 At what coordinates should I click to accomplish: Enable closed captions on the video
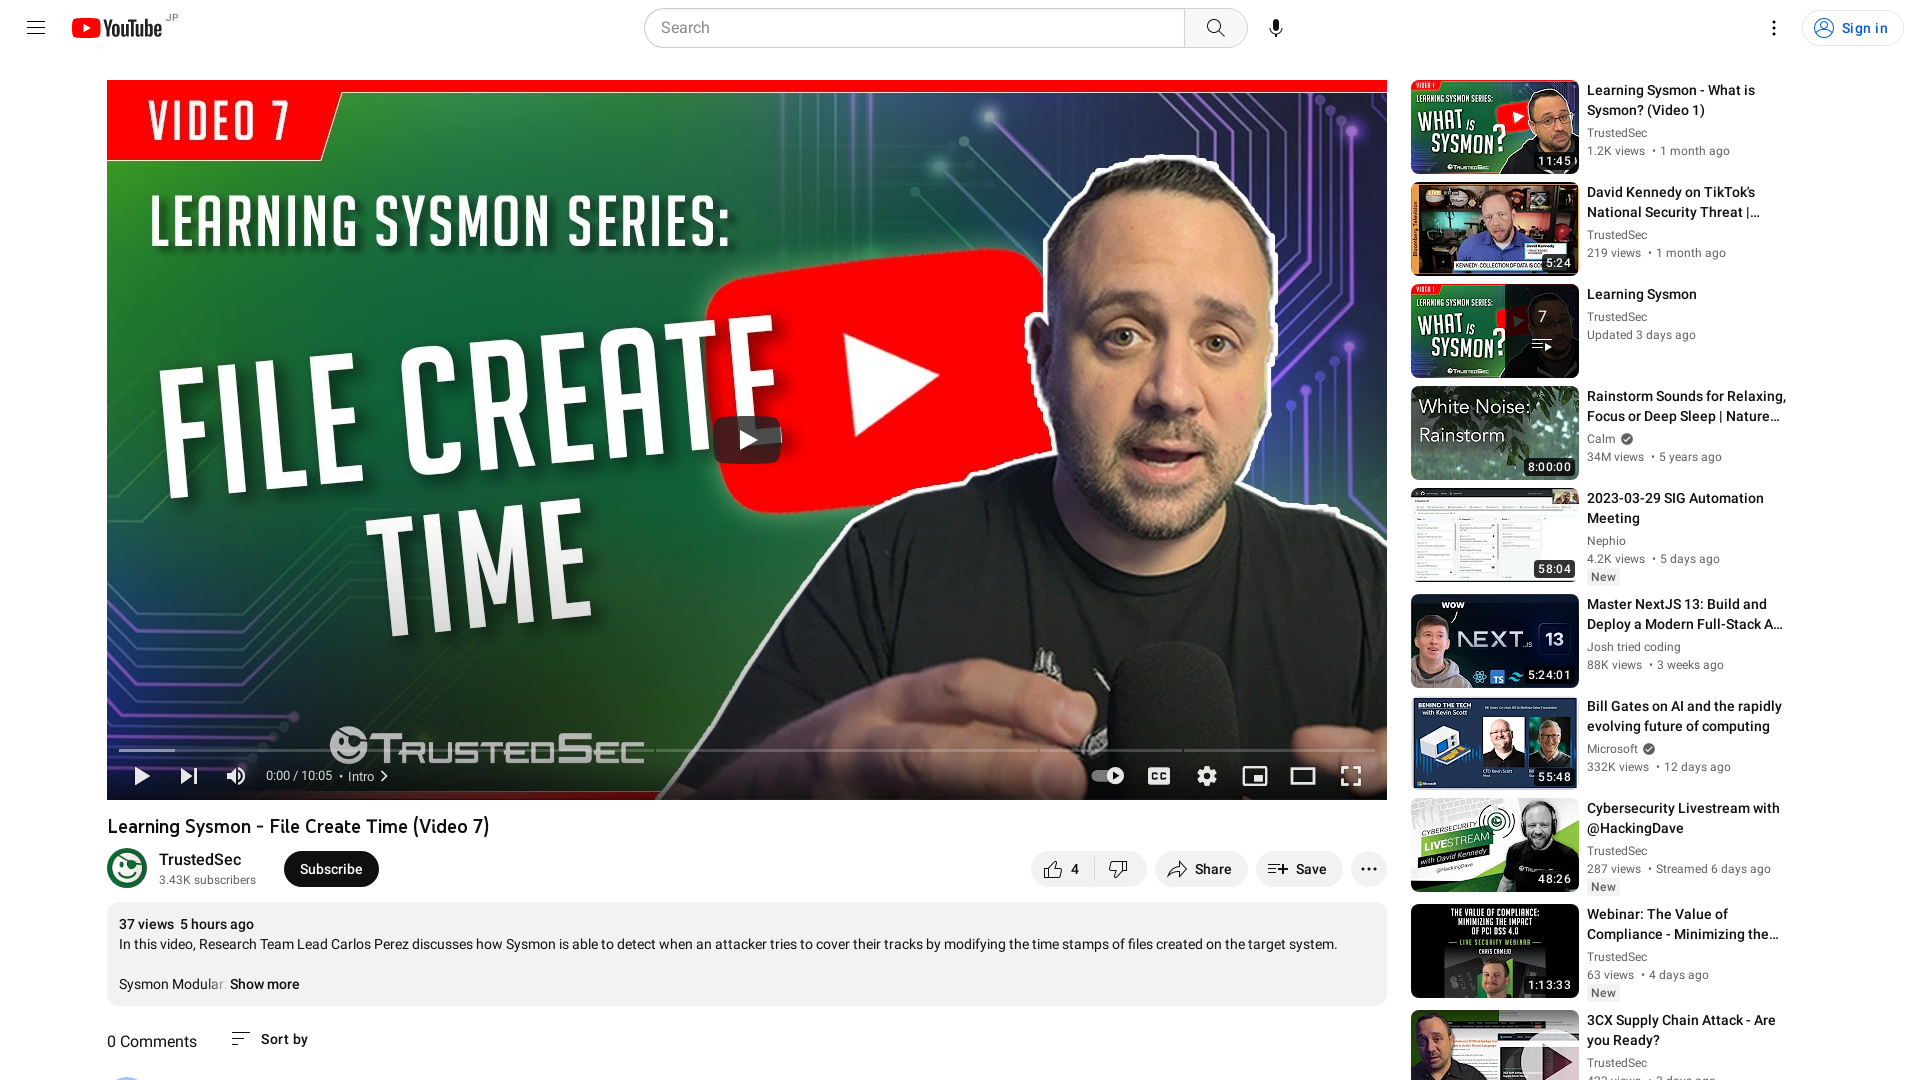coord(1159,775)
